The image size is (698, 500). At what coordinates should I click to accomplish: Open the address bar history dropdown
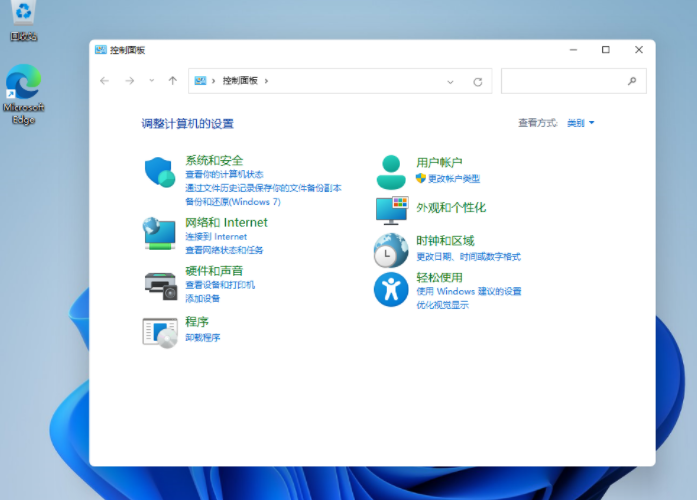[451, 81]
